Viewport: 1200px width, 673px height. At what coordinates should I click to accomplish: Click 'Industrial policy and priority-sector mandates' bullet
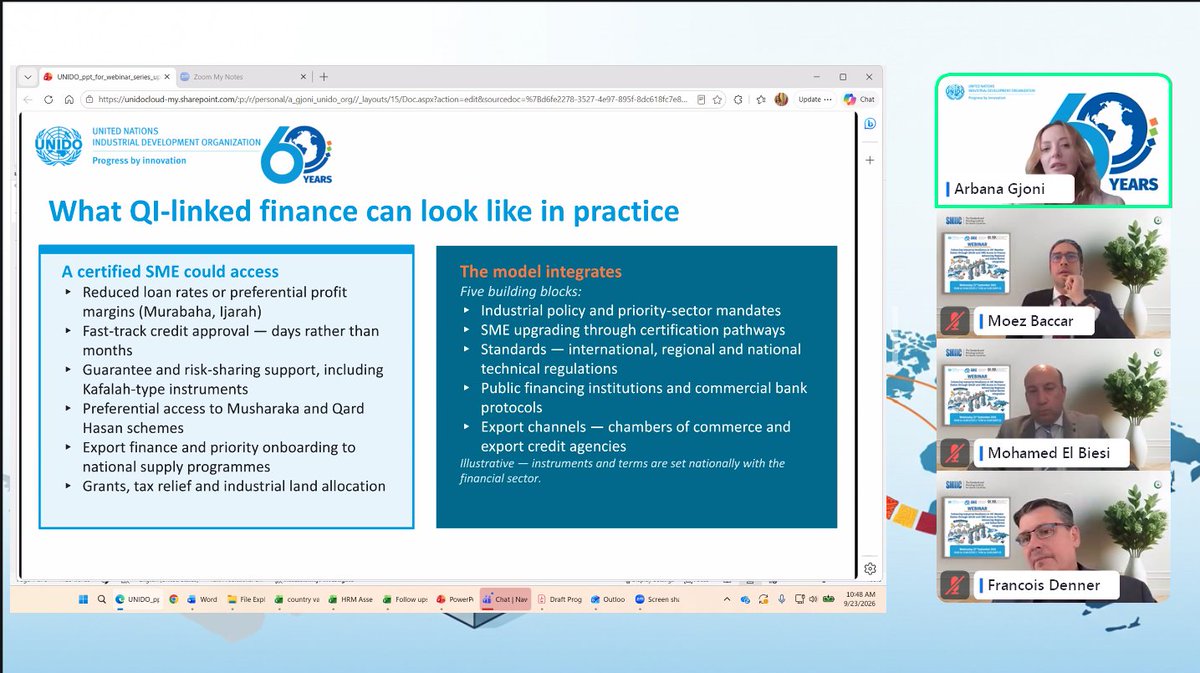pos(631,310)
